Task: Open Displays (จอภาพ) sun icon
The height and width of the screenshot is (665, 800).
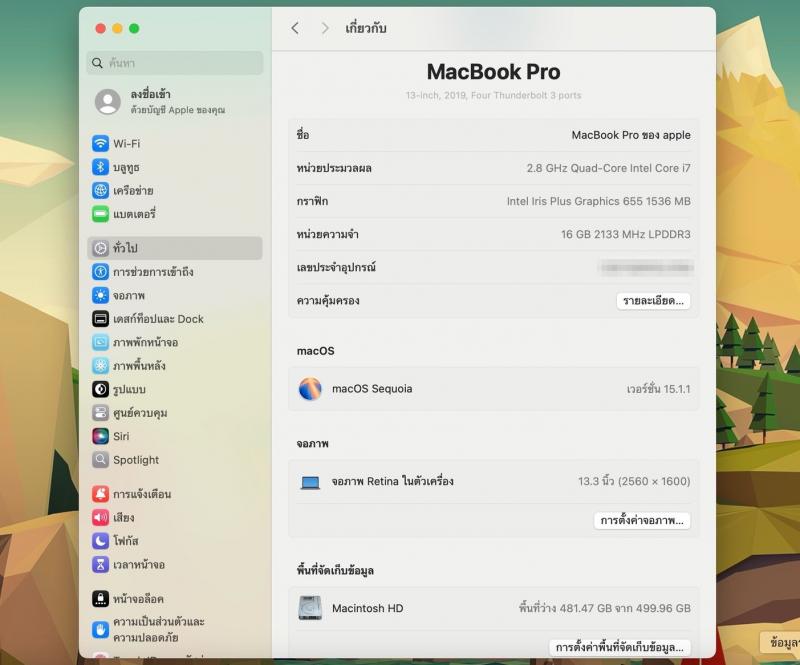Action: [x=101, y=295]
